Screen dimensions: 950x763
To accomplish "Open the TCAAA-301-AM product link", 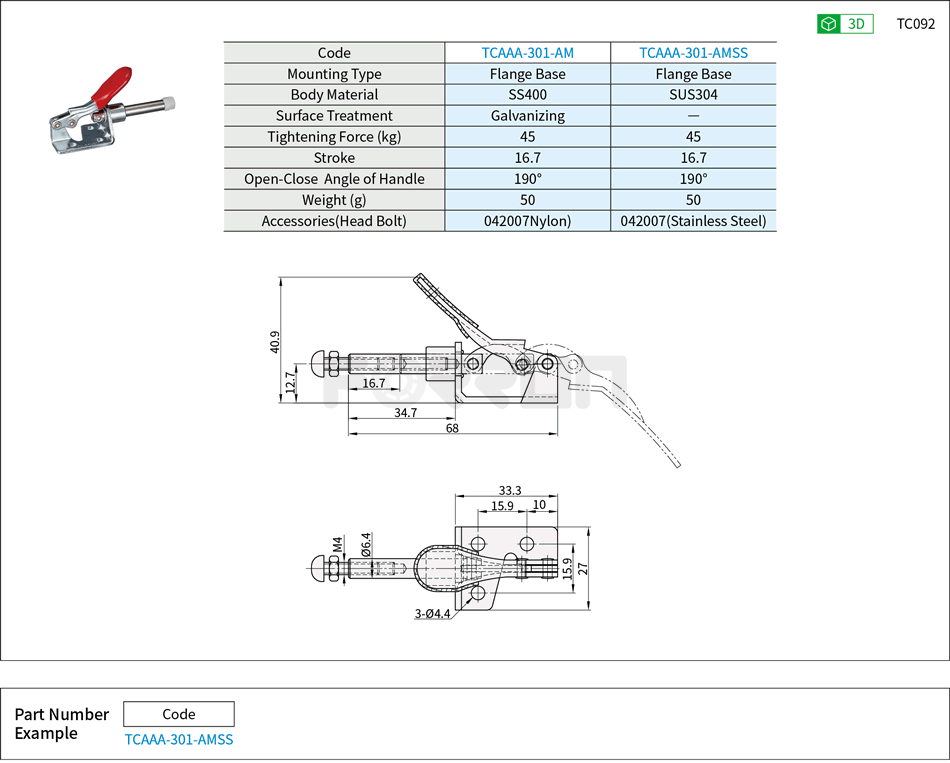I will [x=528, y=52].
